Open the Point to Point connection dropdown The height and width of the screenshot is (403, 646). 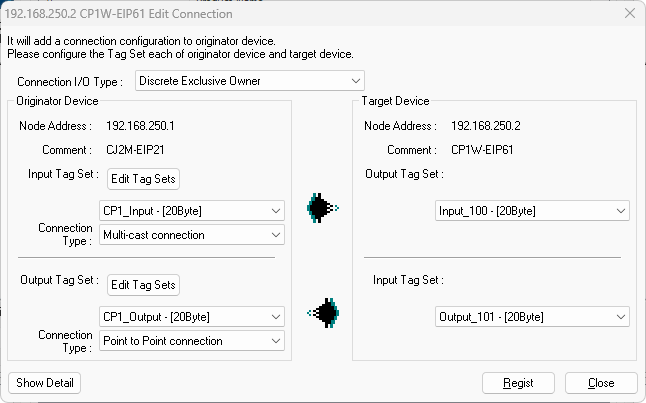[192, 341]
